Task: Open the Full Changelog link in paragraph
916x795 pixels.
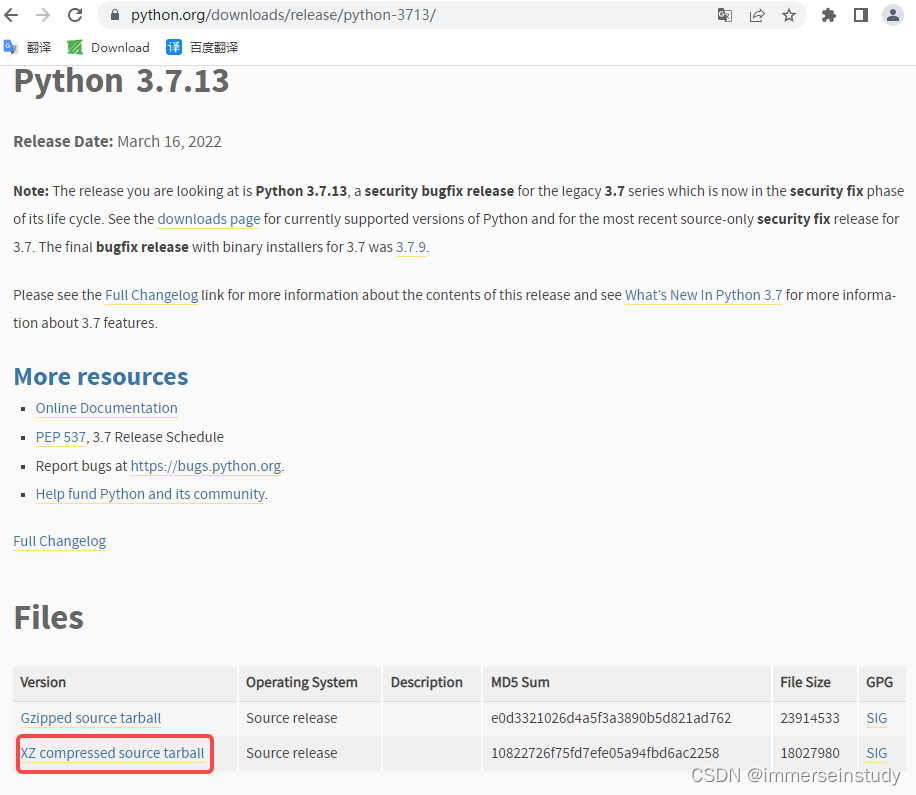Action: (151, 295)
